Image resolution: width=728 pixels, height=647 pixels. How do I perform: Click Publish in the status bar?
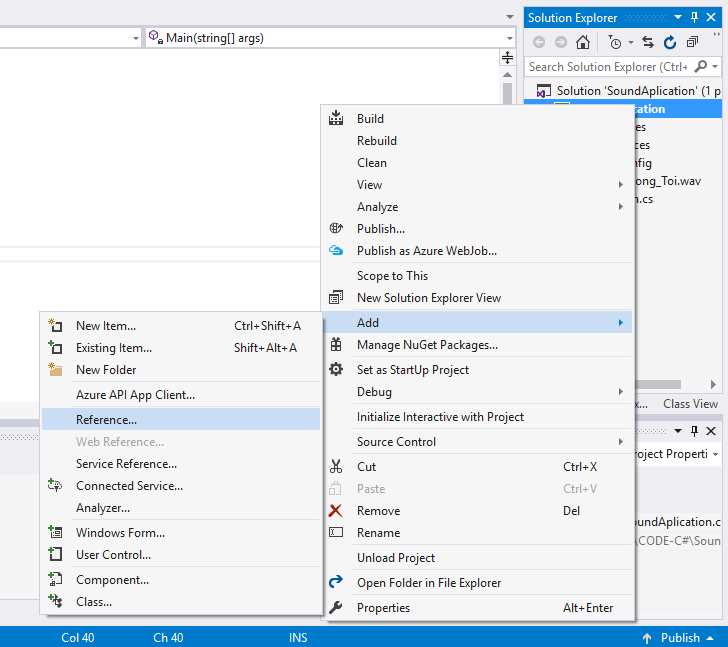680,638
